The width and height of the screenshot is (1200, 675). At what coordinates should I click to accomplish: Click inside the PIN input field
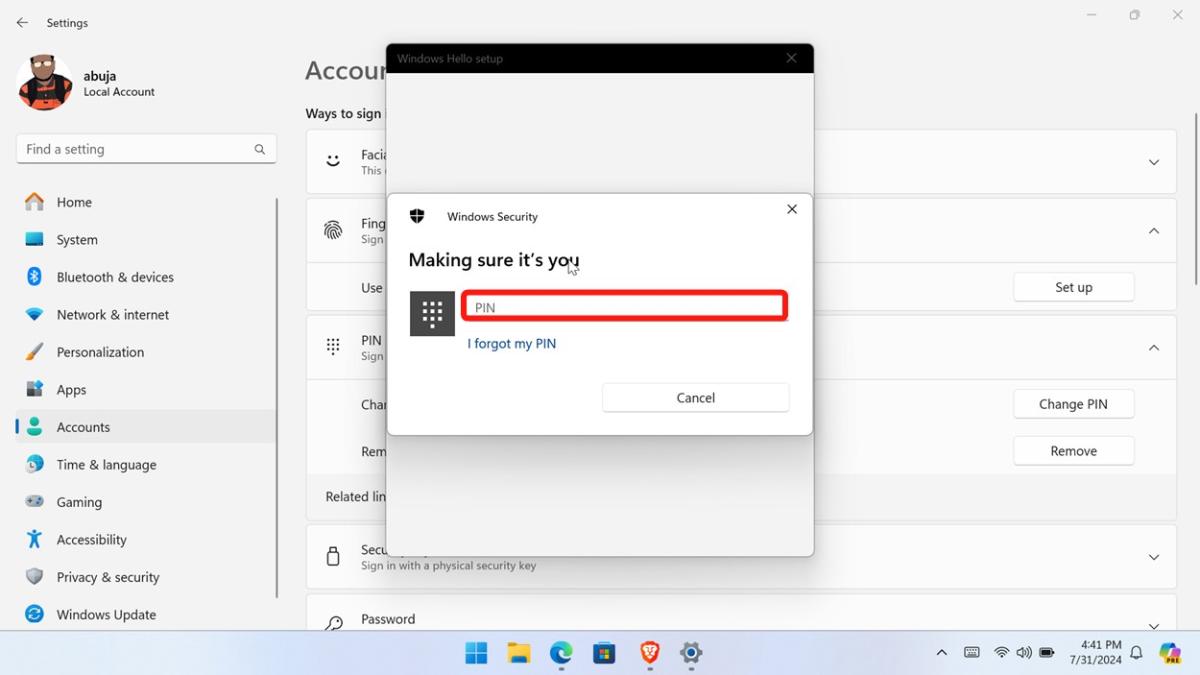point(624,306)
